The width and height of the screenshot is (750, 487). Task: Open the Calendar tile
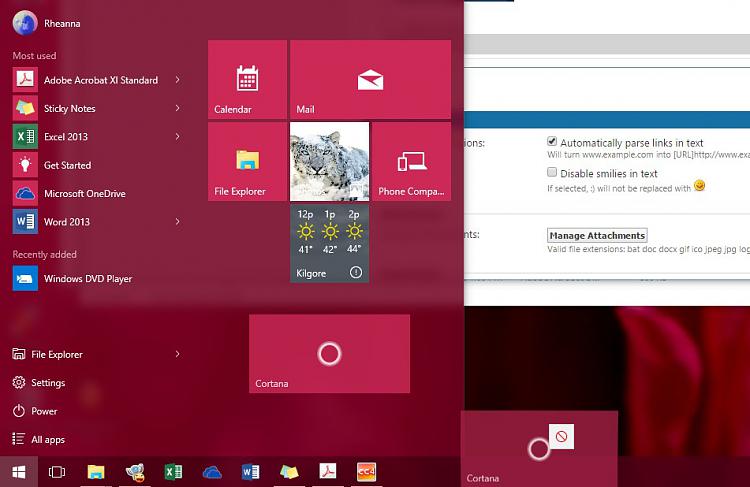(247, 79)
